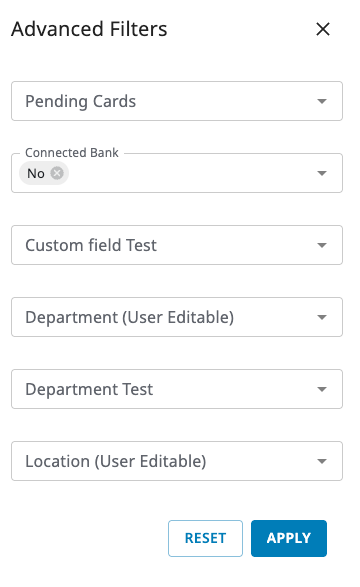Apply filters with the APPLY button

[289, 538]
